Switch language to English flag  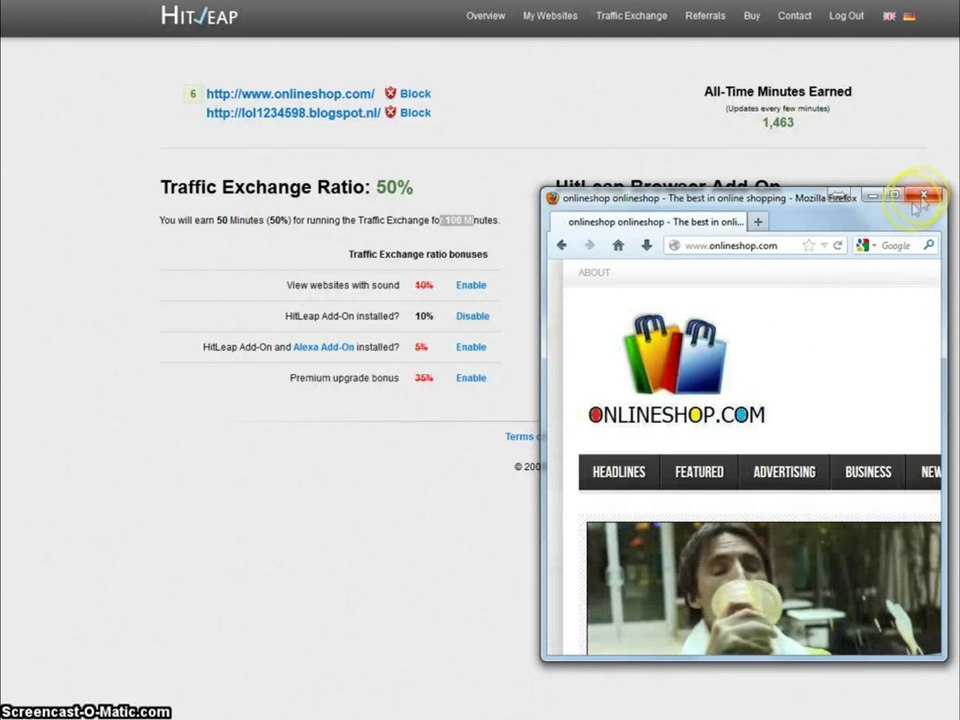coord(889,17)
